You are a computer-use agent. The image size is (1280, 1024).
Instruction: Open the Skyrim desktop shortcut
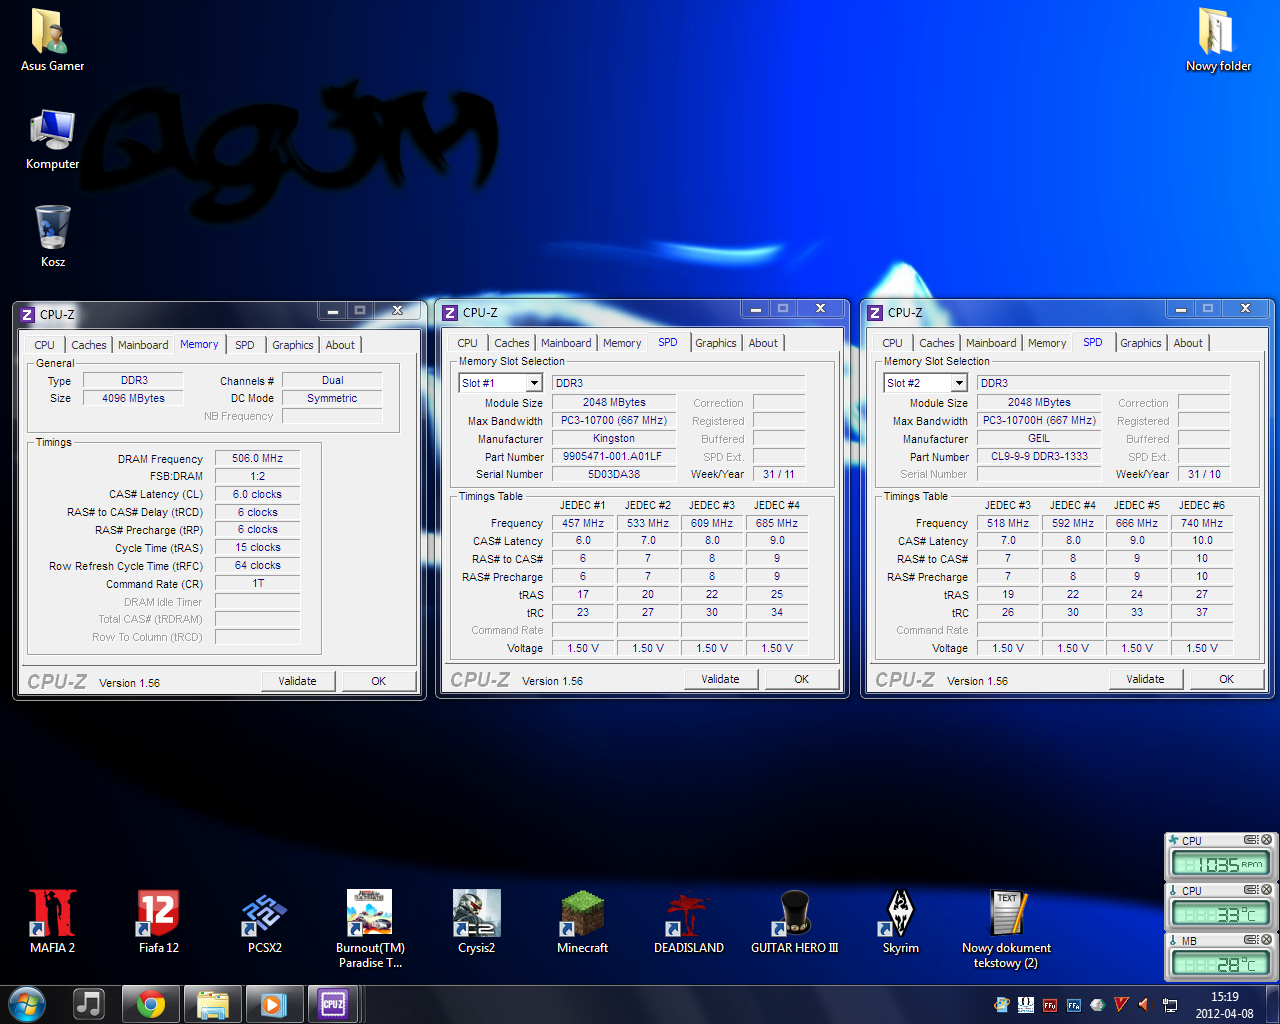click(900, 914)
